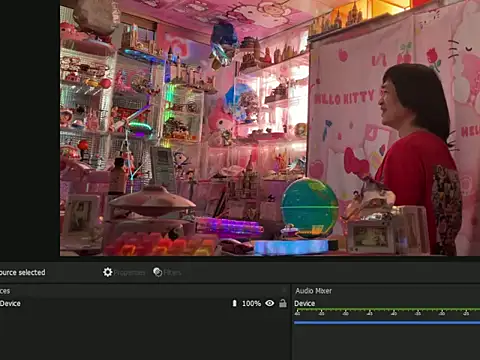Toggle the lock icon on Device source
This screenshot has height=360, width=480.
[x=283, y=303]
